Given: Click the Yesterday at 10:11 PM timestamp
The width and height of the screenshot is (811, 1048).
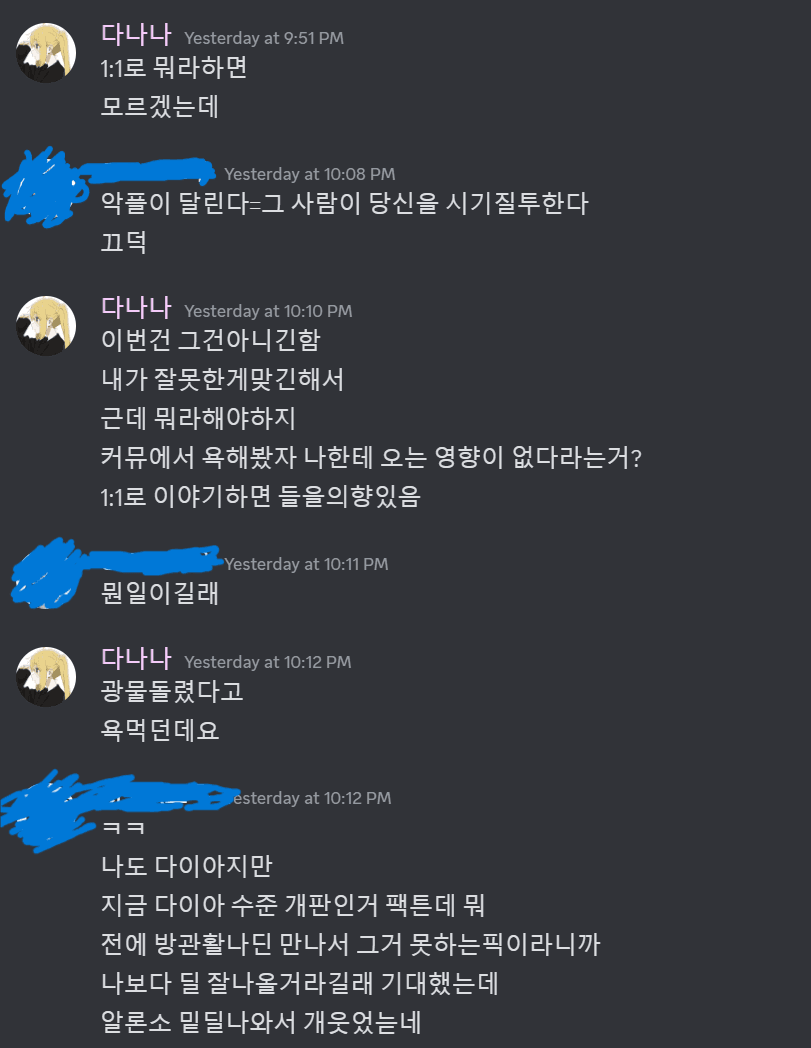Looking at the screenshot, I should click(306, 565).
